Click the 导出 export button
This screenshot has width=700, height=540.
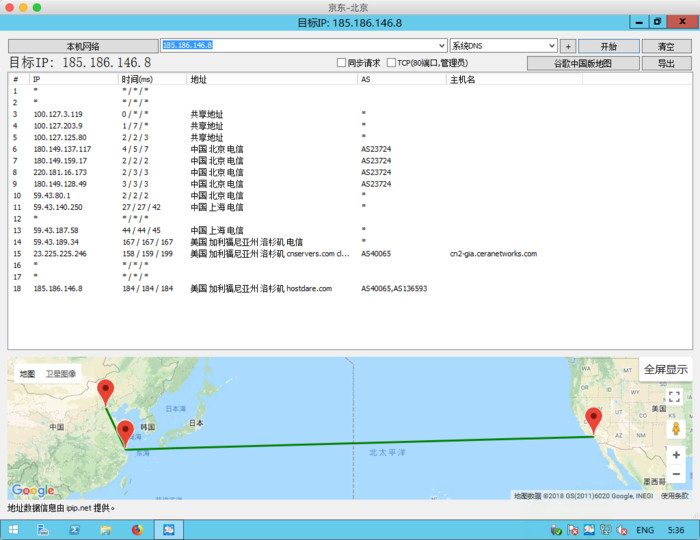[667, 63]
